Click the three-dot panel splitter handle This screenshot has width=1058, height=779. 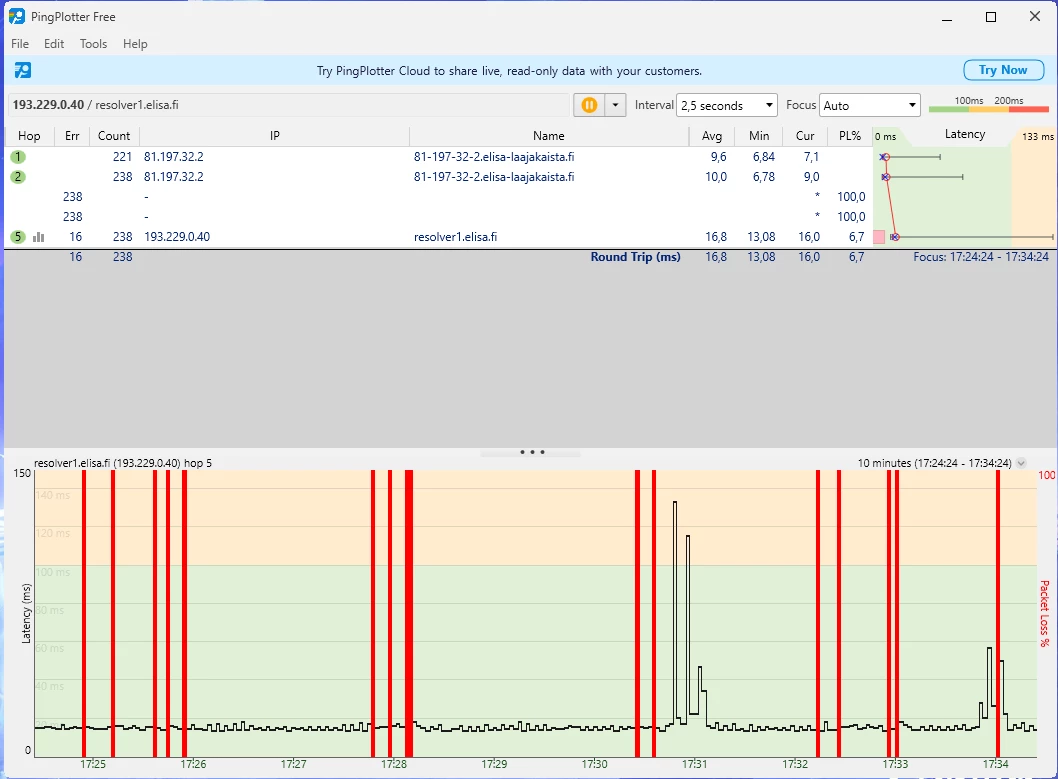pos(531,452)
